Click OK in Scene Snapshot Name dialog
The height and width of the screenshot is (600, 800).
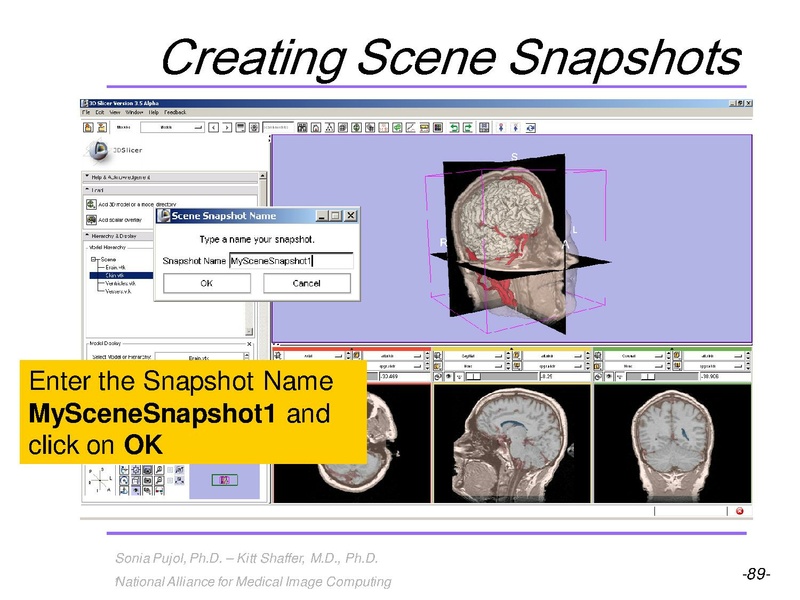[207, 283]
